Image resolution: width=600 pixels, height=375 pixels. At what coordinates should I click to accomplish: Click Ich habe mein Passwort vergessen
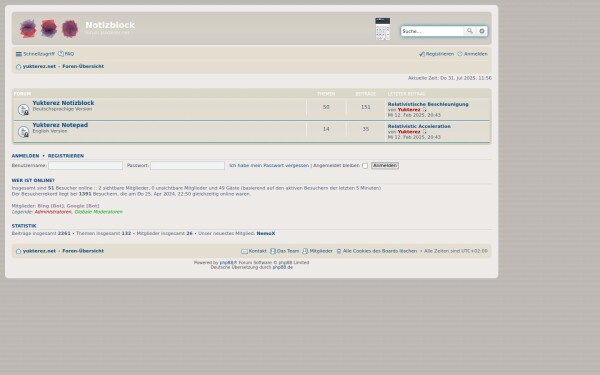(269, 166)
